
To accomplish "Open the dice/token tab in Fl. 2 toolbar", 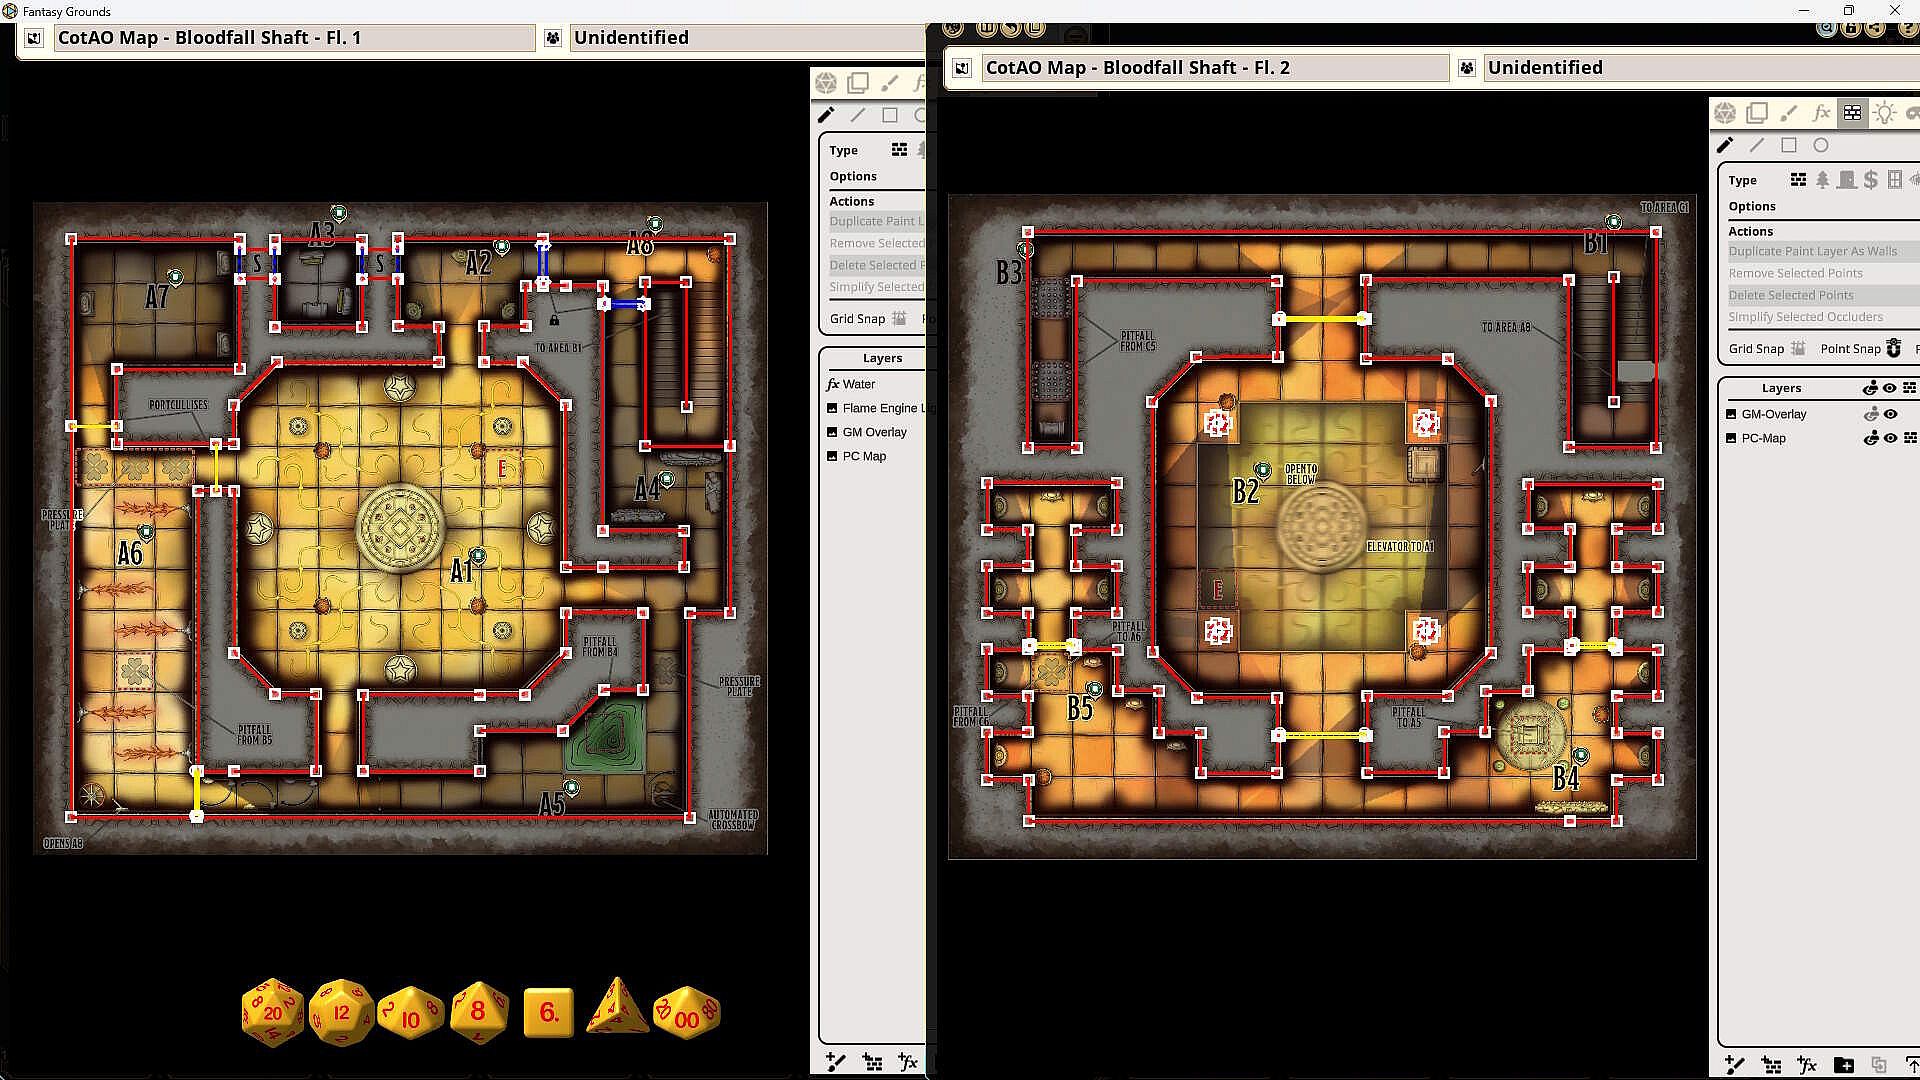I will (1725, 113).
